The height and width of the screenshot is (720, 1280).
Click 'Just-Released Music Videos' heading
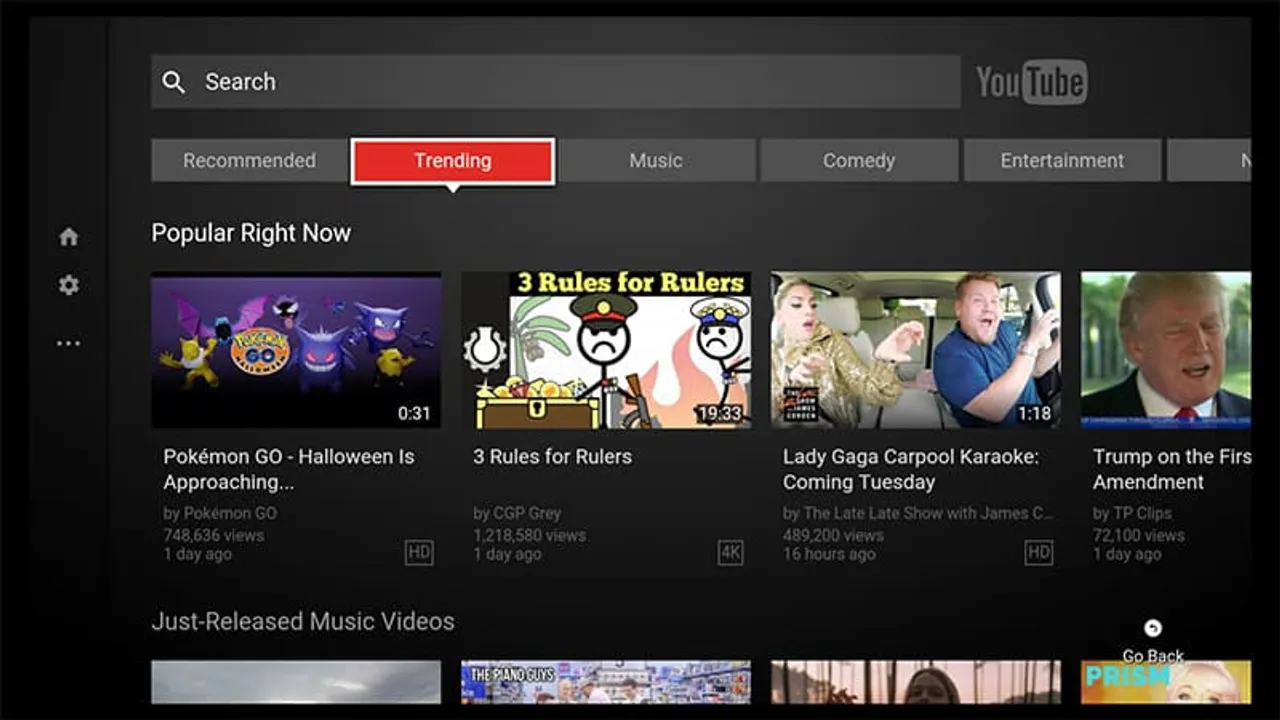point(303,621)
